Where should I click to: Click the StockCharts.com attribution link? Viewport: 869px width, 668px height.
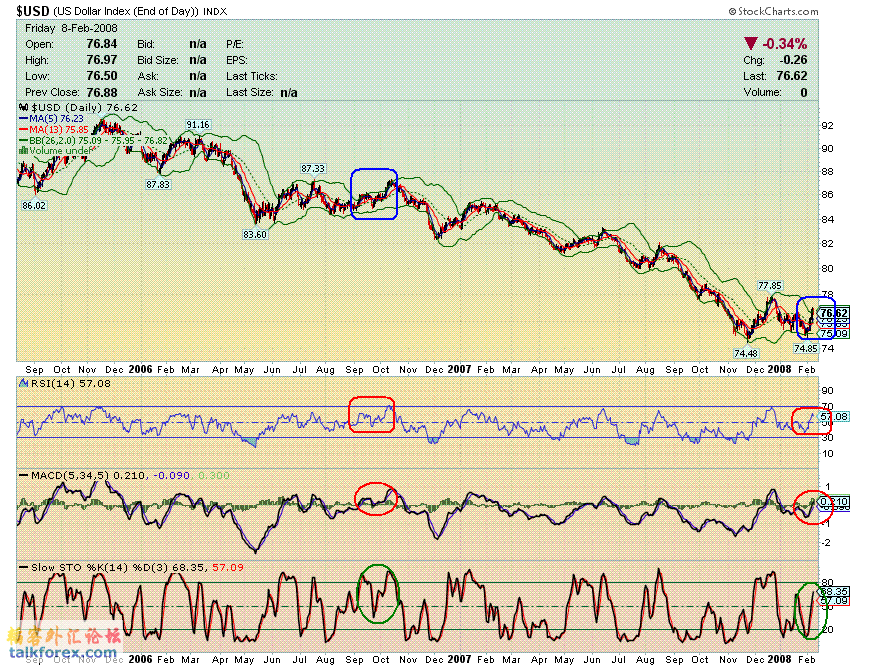point(773,11)
